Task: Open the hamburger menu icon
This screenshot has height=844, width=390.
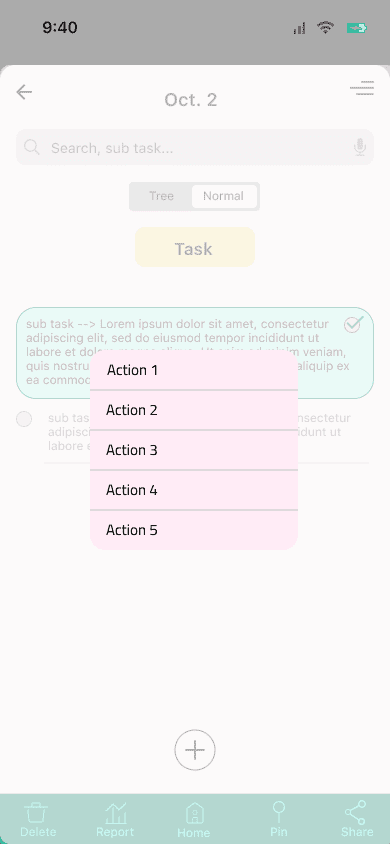Action: pyautogui.click(x=362, y=88)
